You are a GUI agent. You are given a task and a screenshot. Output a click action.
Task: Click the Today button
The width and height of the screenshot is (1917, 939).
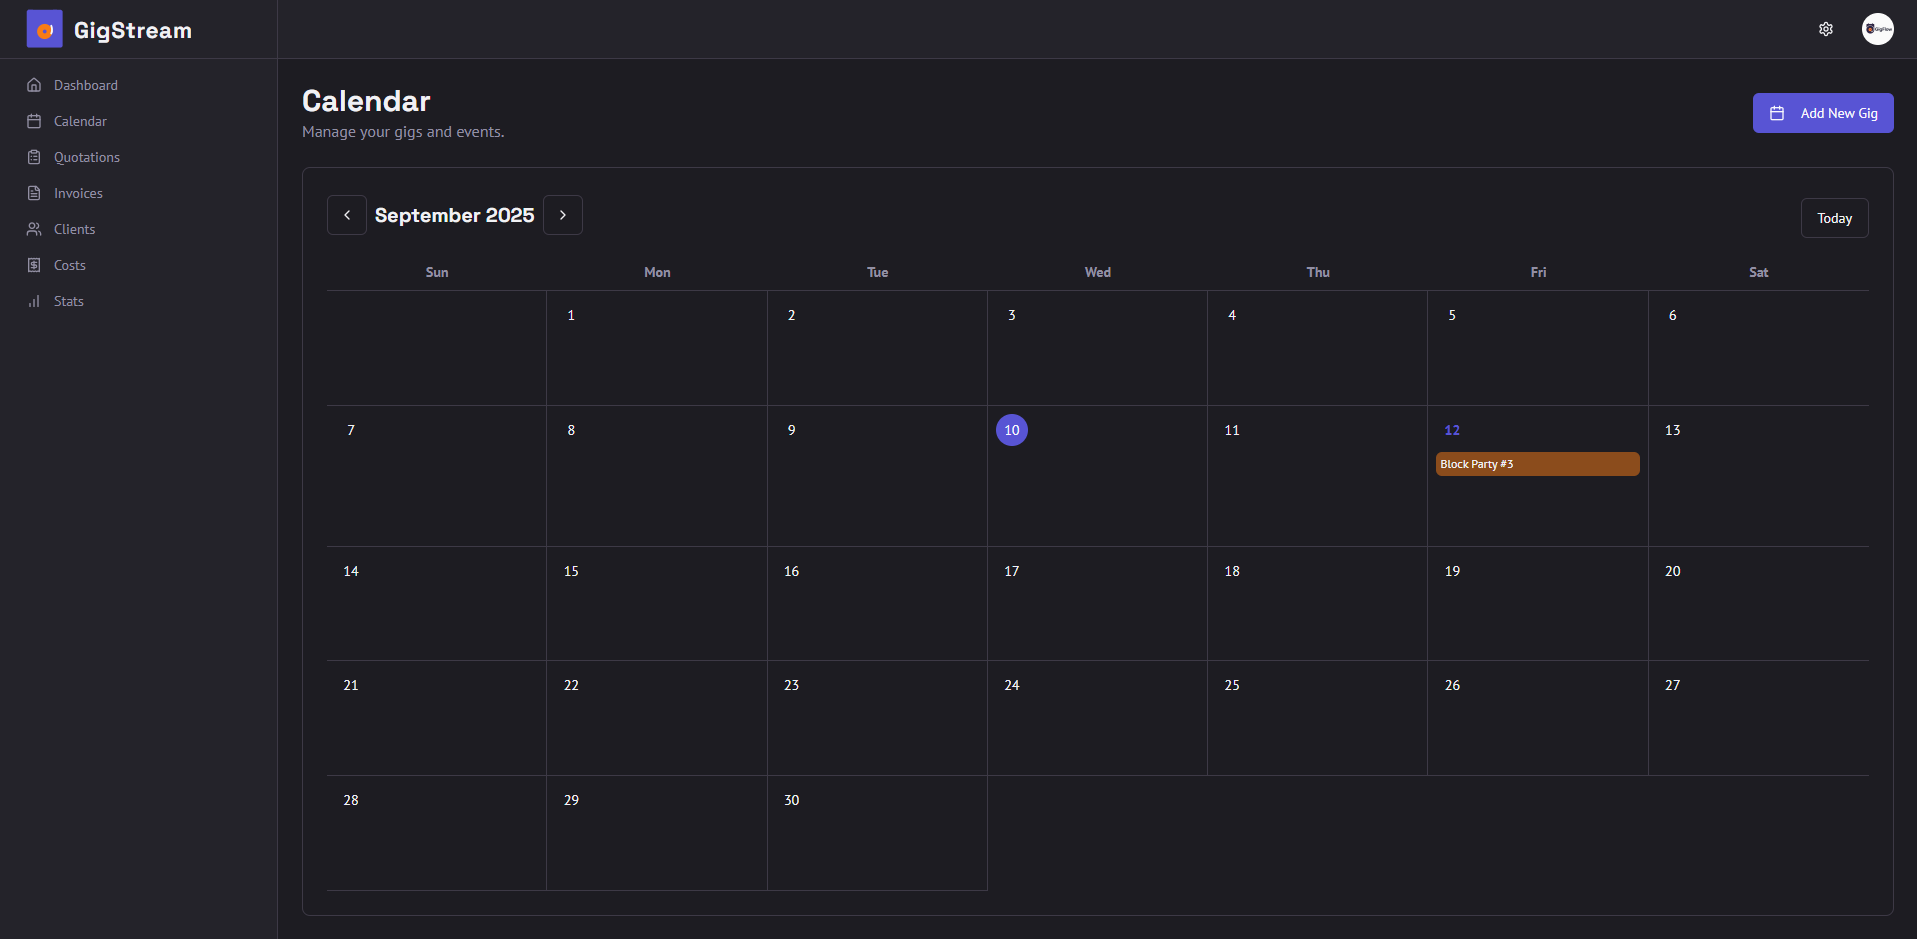[x=1834, y=217]
